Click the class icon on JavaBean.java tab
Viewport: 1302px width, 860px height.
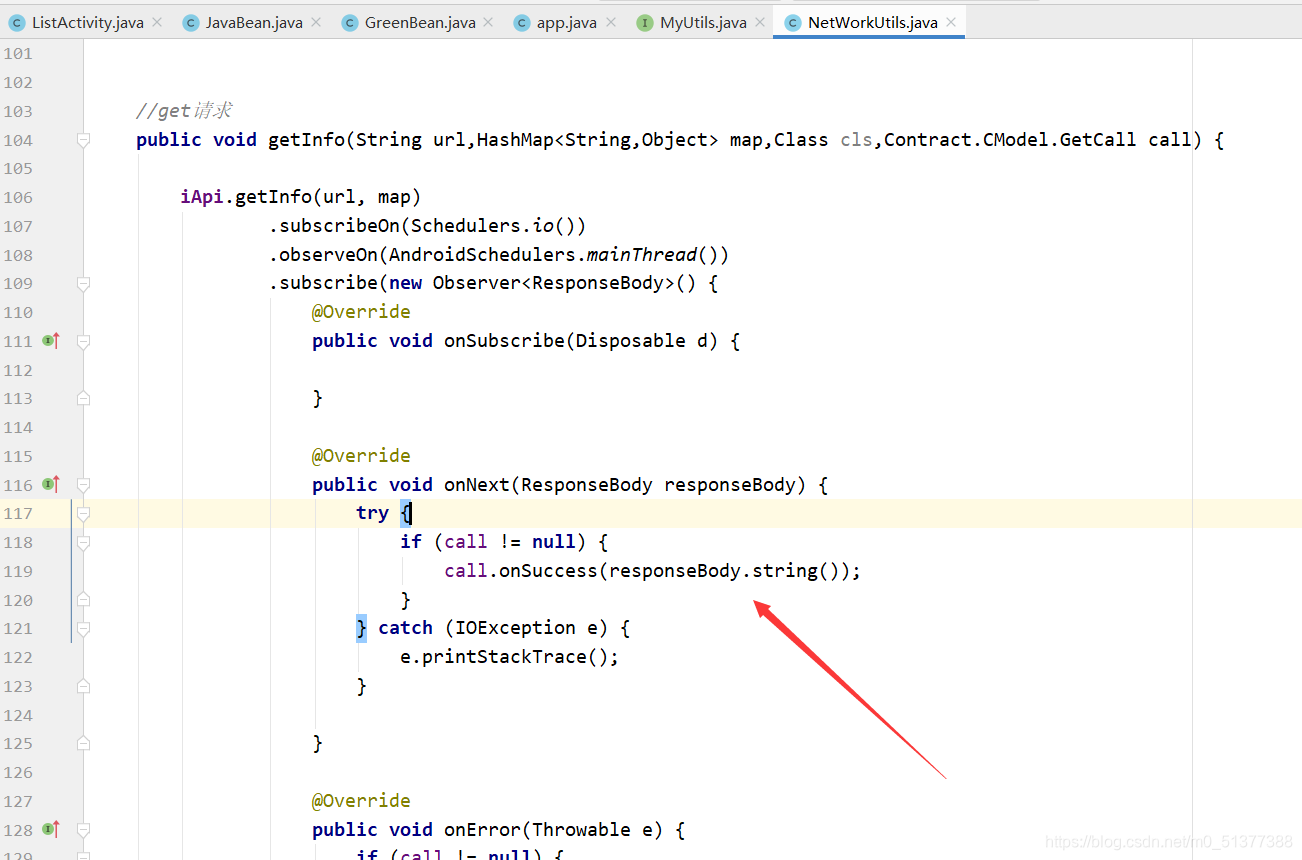pyautogui.click(x=191, y=22)
